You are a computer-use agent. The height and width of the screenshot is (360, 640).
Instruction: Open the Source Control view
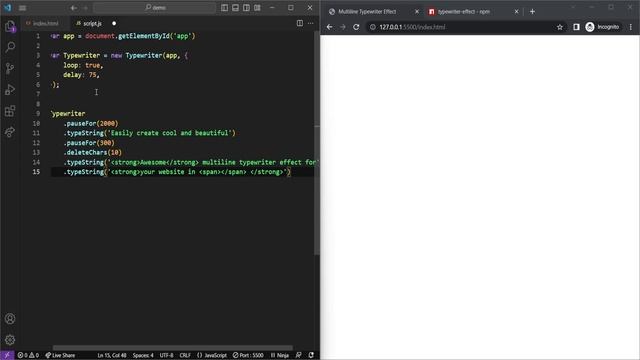(x=10, y=68)
